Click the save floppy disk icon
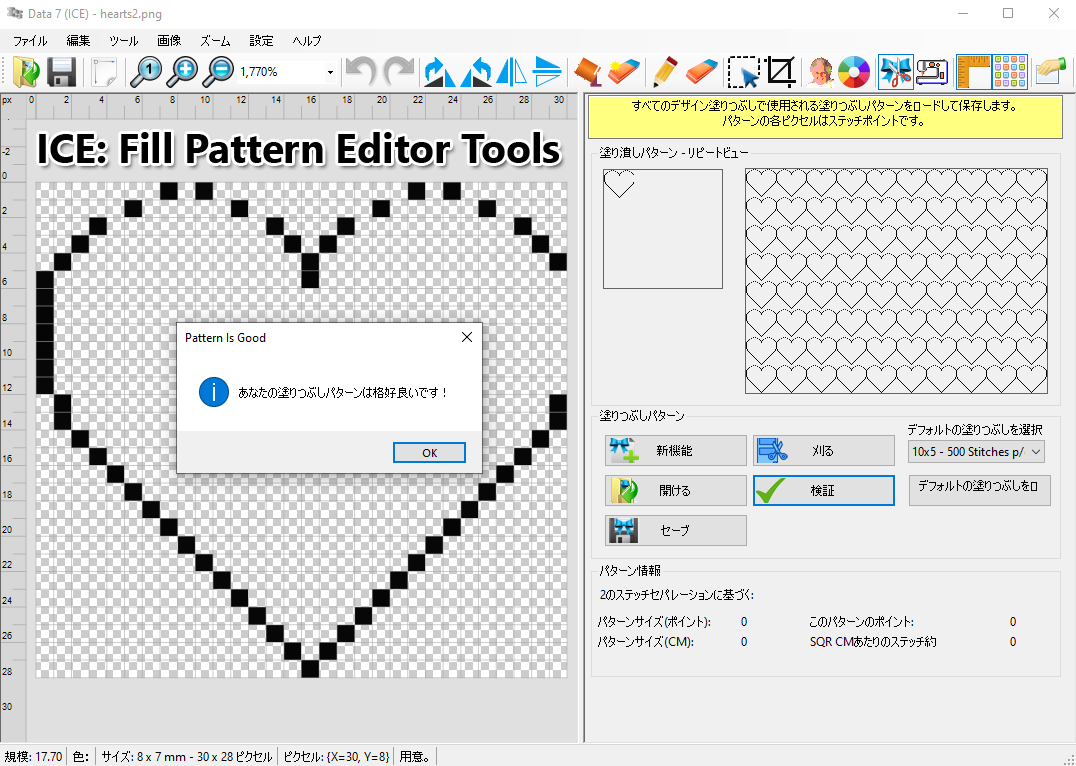Viewport: 1076px width, 766px height. click(x=62, y=72)
